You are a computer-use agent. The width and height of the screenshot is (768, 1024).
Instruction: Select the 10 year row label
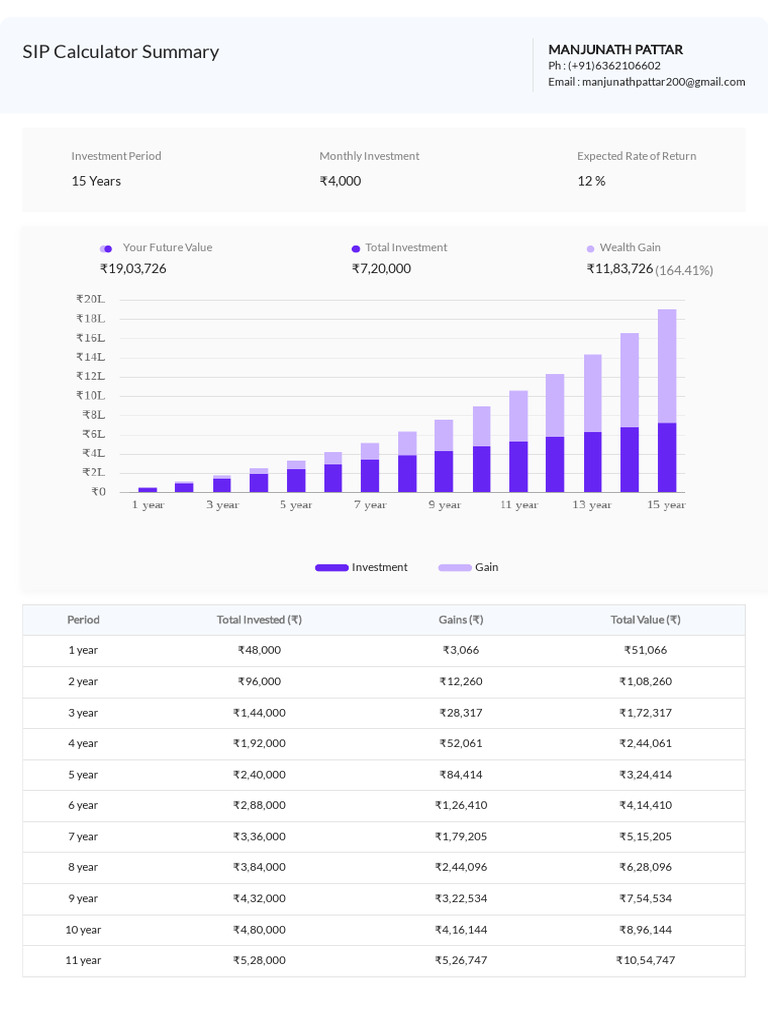tap(83, 930)
